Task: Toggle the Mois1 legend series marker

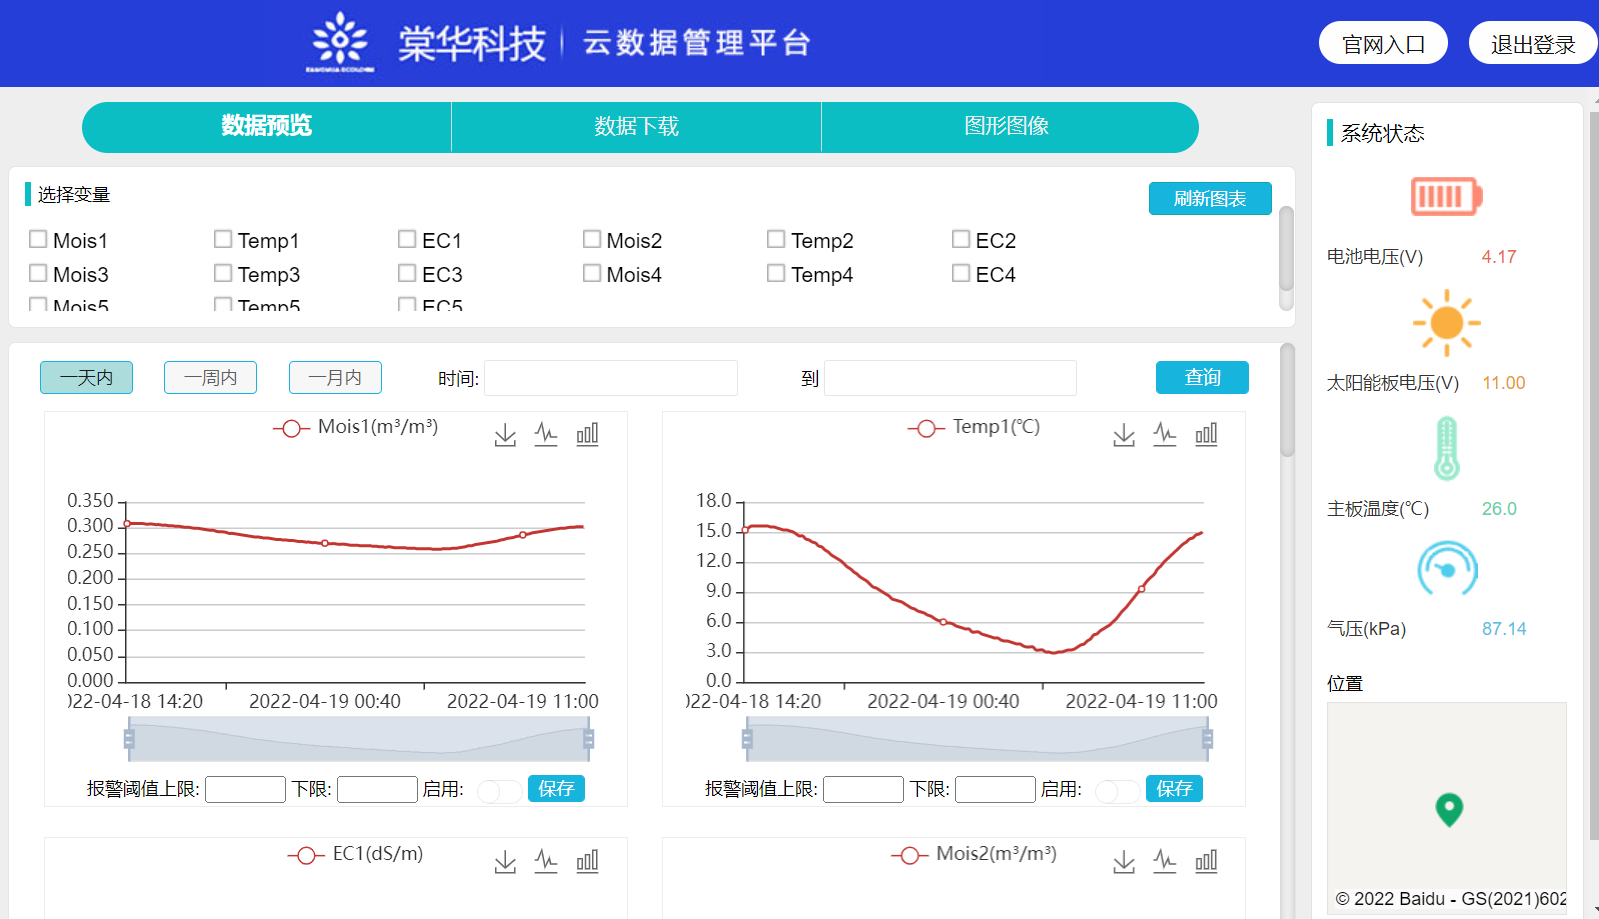Action: coord(291,428)
